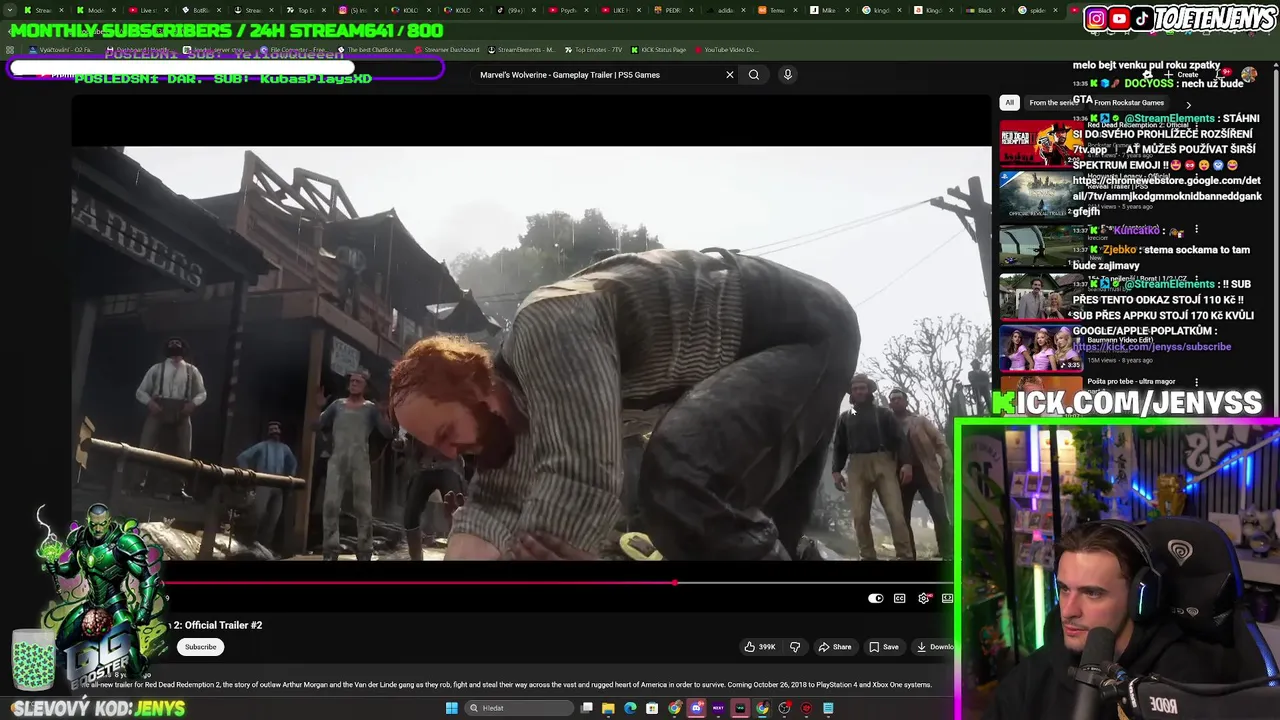Viewport: 1280px width, 720px height.
Task: Open Microsoft Store from the taskbar
Action: click(652, 708)
